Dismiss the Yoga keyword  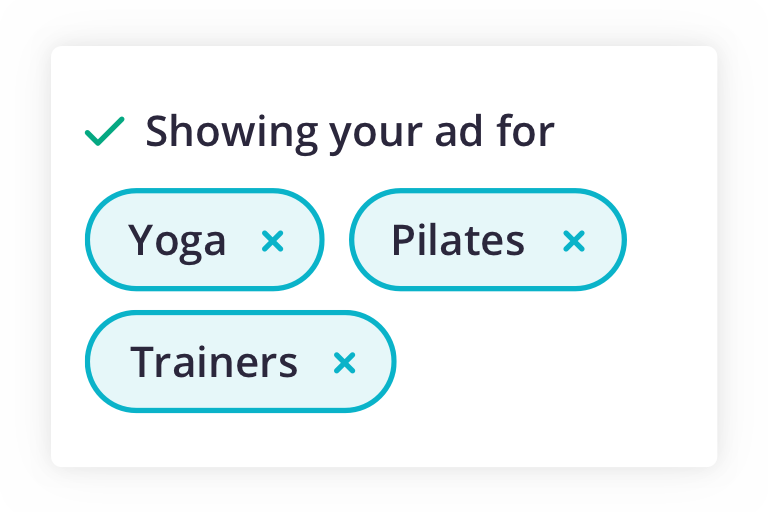pyautogui.click(x=272, y=241)
